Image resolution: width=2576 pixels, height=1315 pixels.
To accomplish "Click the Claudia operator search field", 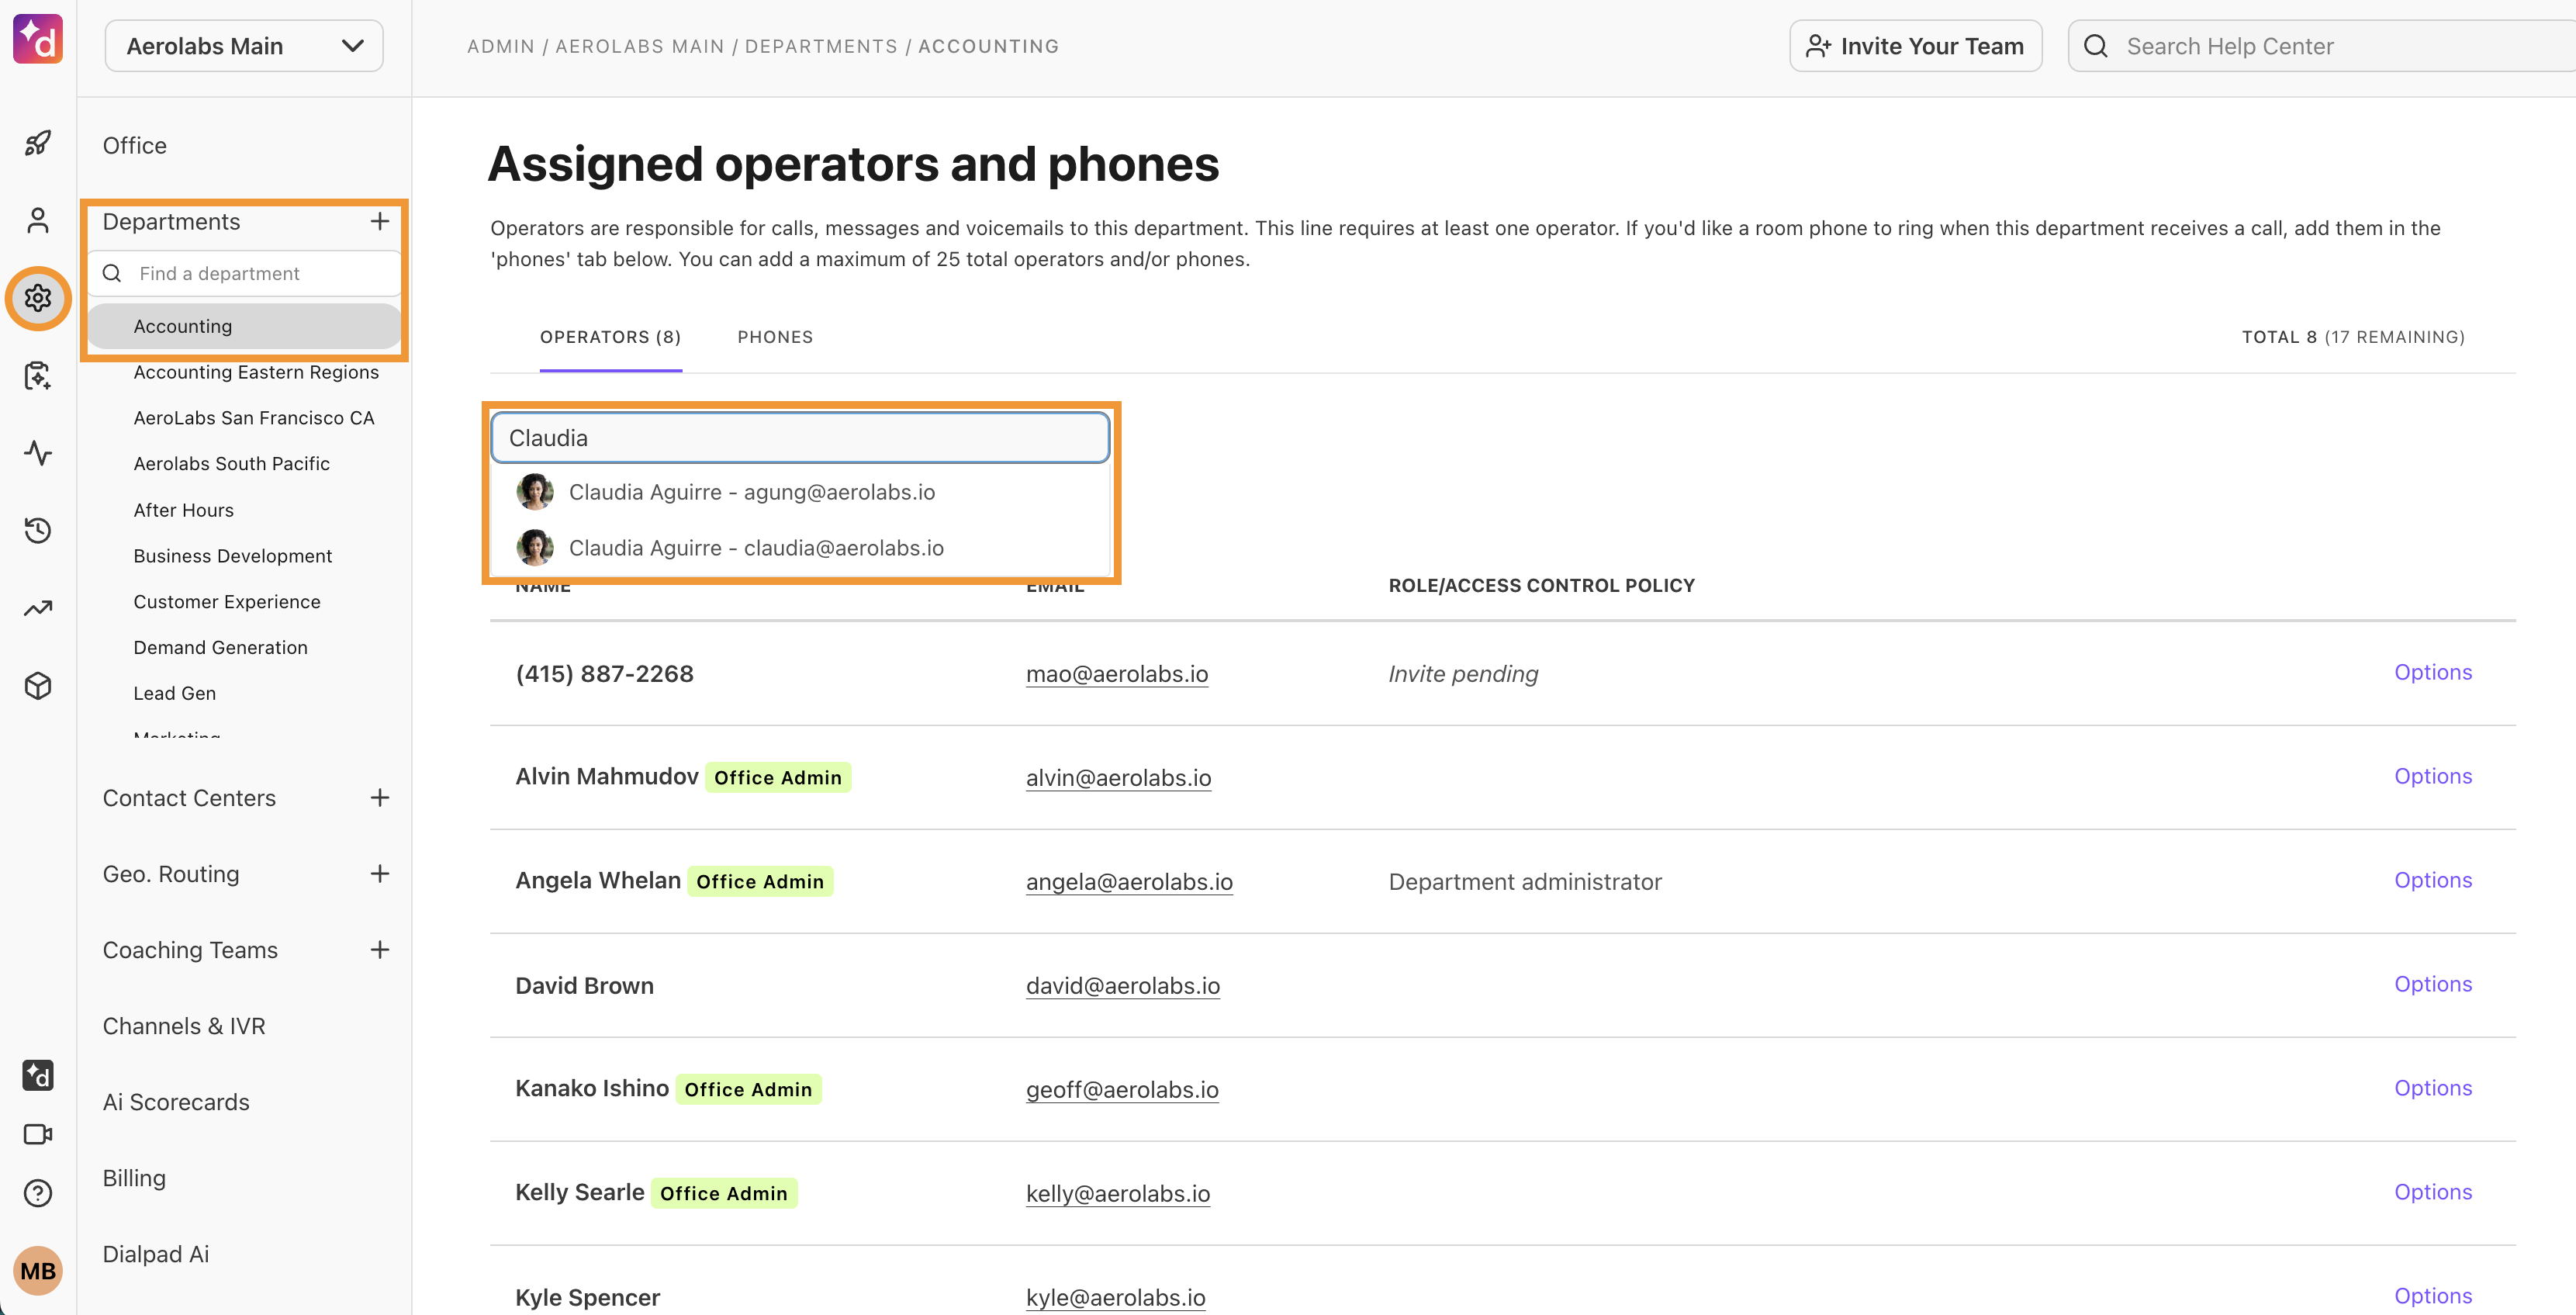I will [800, 438].
